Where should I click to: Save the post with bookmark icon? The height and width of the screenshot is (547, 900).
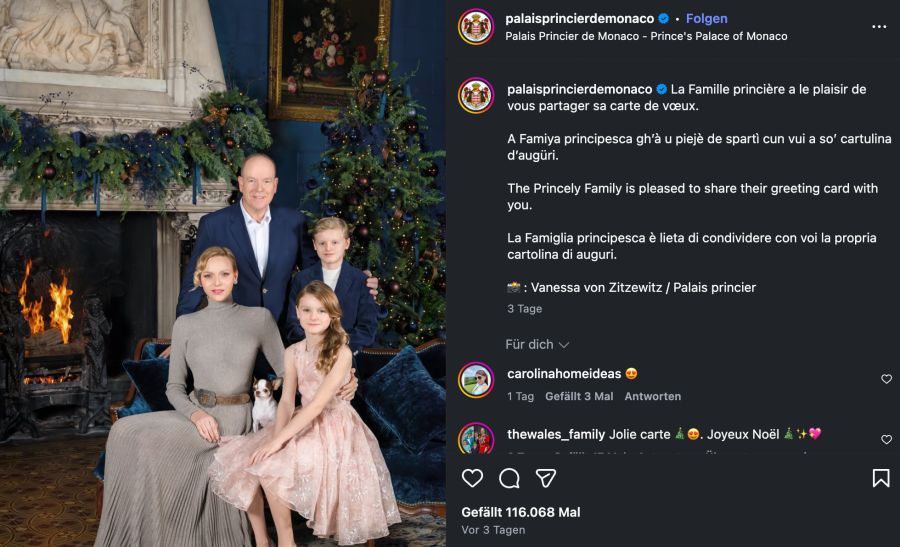click(881, 478)
